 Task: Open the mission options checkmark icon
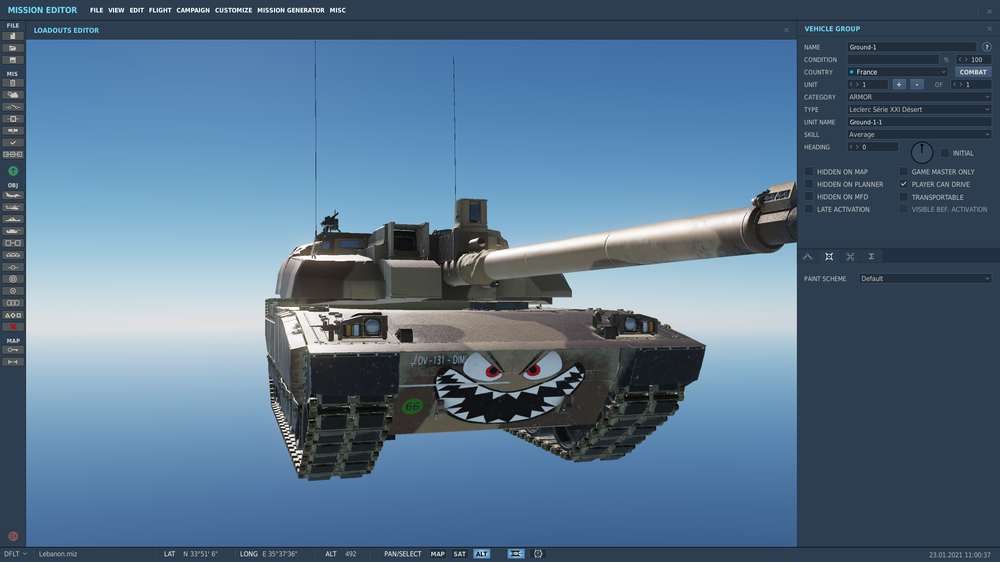pyautogui.click(x=13, y=143)
